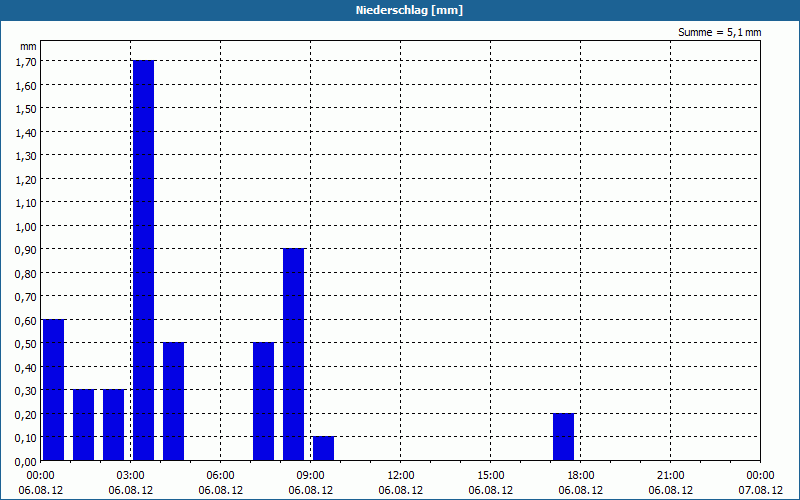The height and width of the screenshot is (500, 800).
Task: Select the '1,30' y-axis value
Action: click(x=26, y=156)
